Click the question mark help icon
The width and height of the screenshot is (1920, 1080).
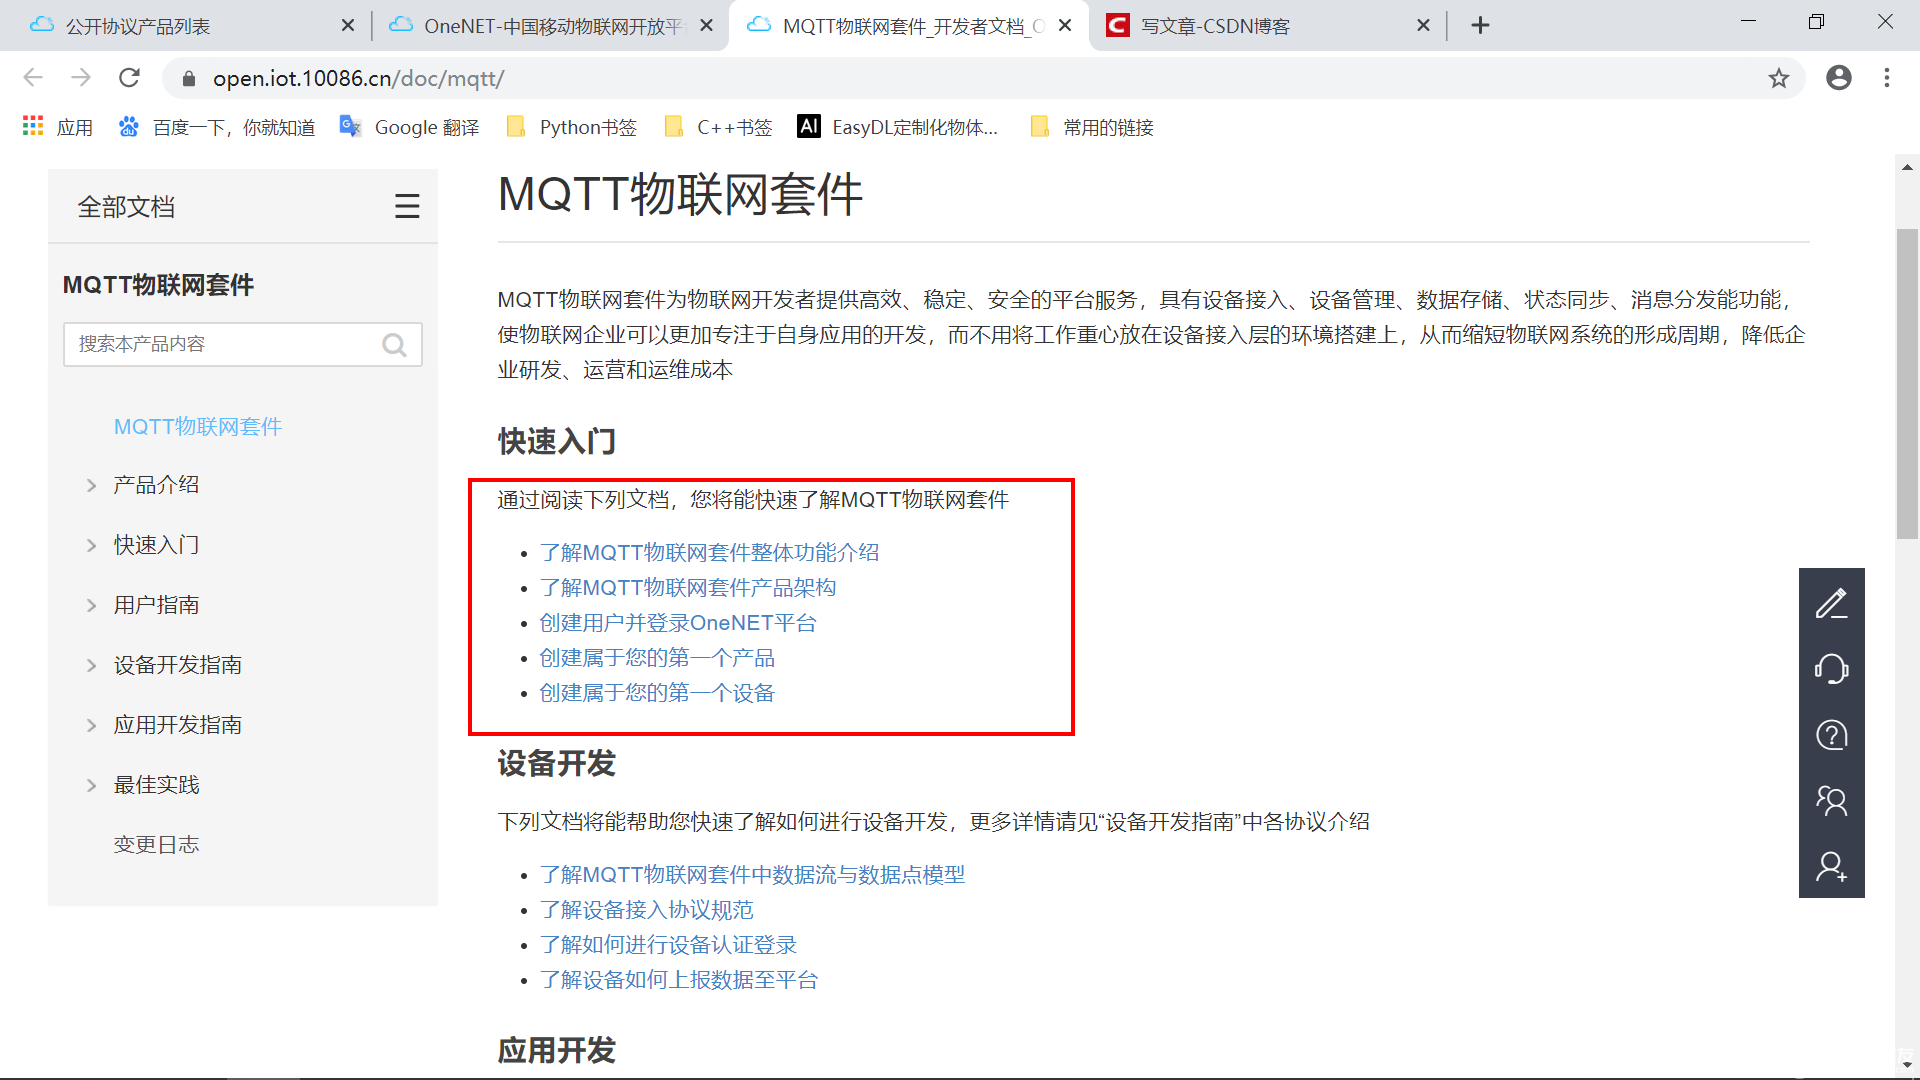[1831, 735]
